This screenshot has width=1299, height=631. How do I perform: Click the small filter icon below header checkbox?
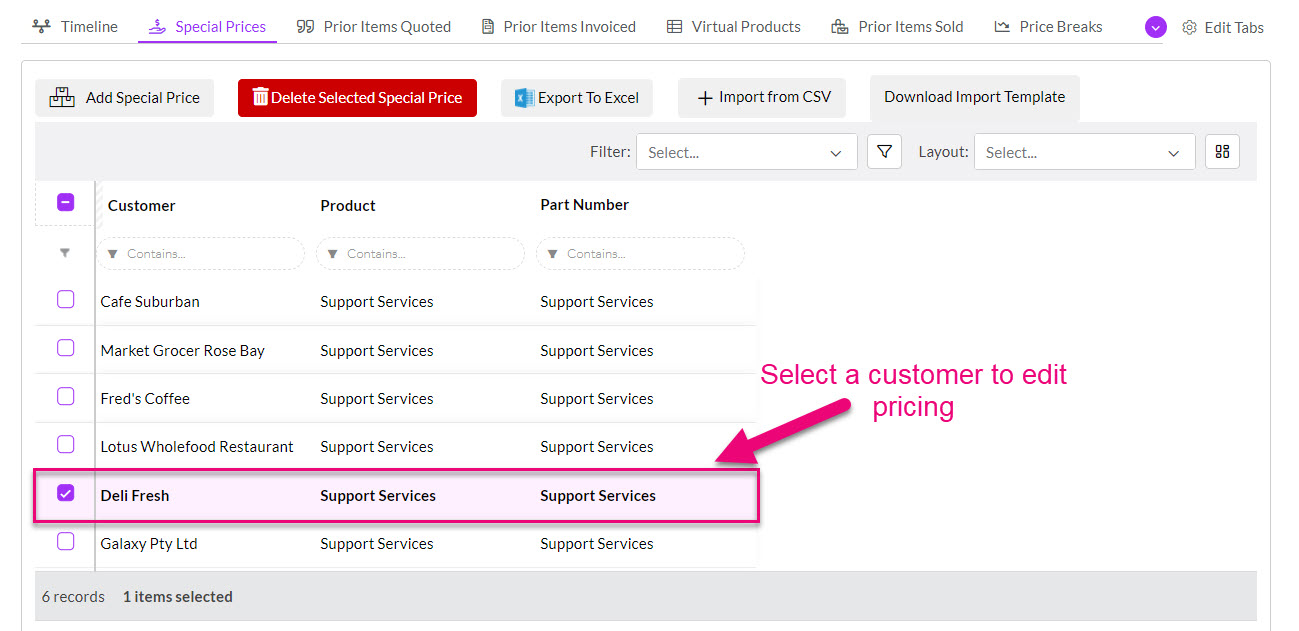pyautogui.click(x=65, y=254)
